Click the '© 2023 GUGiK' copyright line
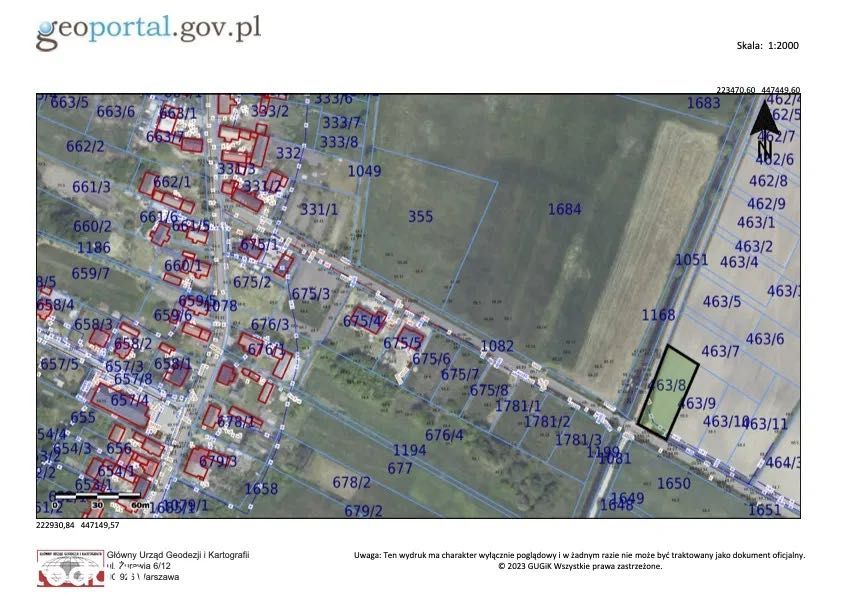The width and height of the screenshot is (842, 595). point(580,565)
